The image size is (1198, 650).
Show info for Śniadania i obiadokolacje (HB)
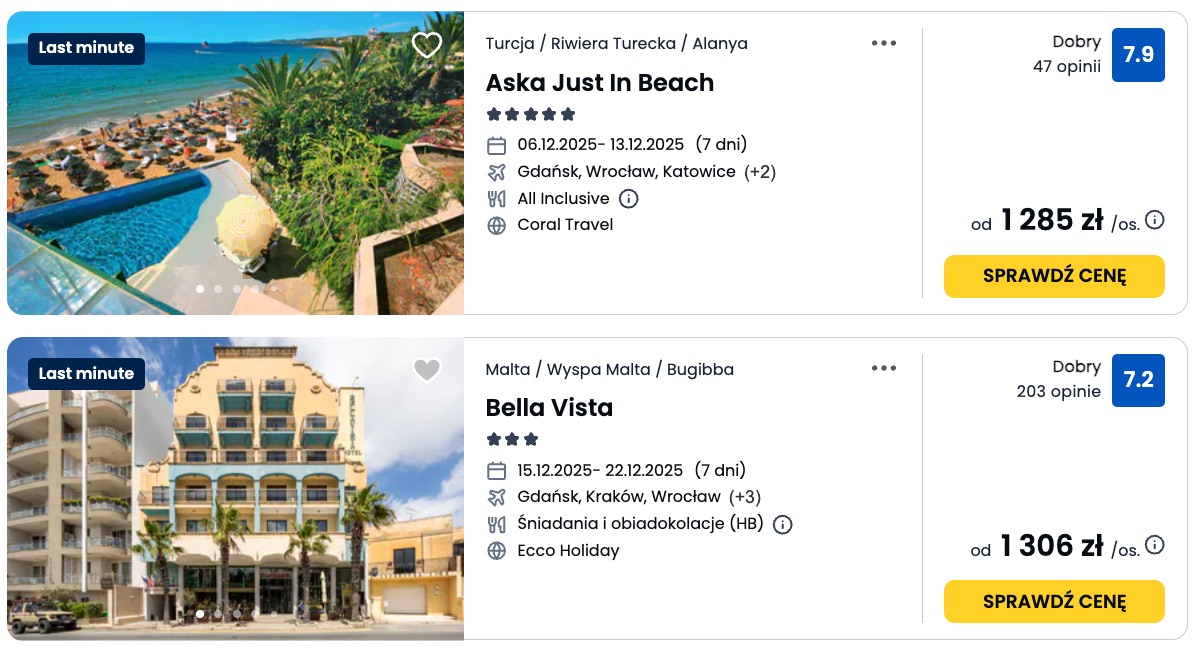783,524
